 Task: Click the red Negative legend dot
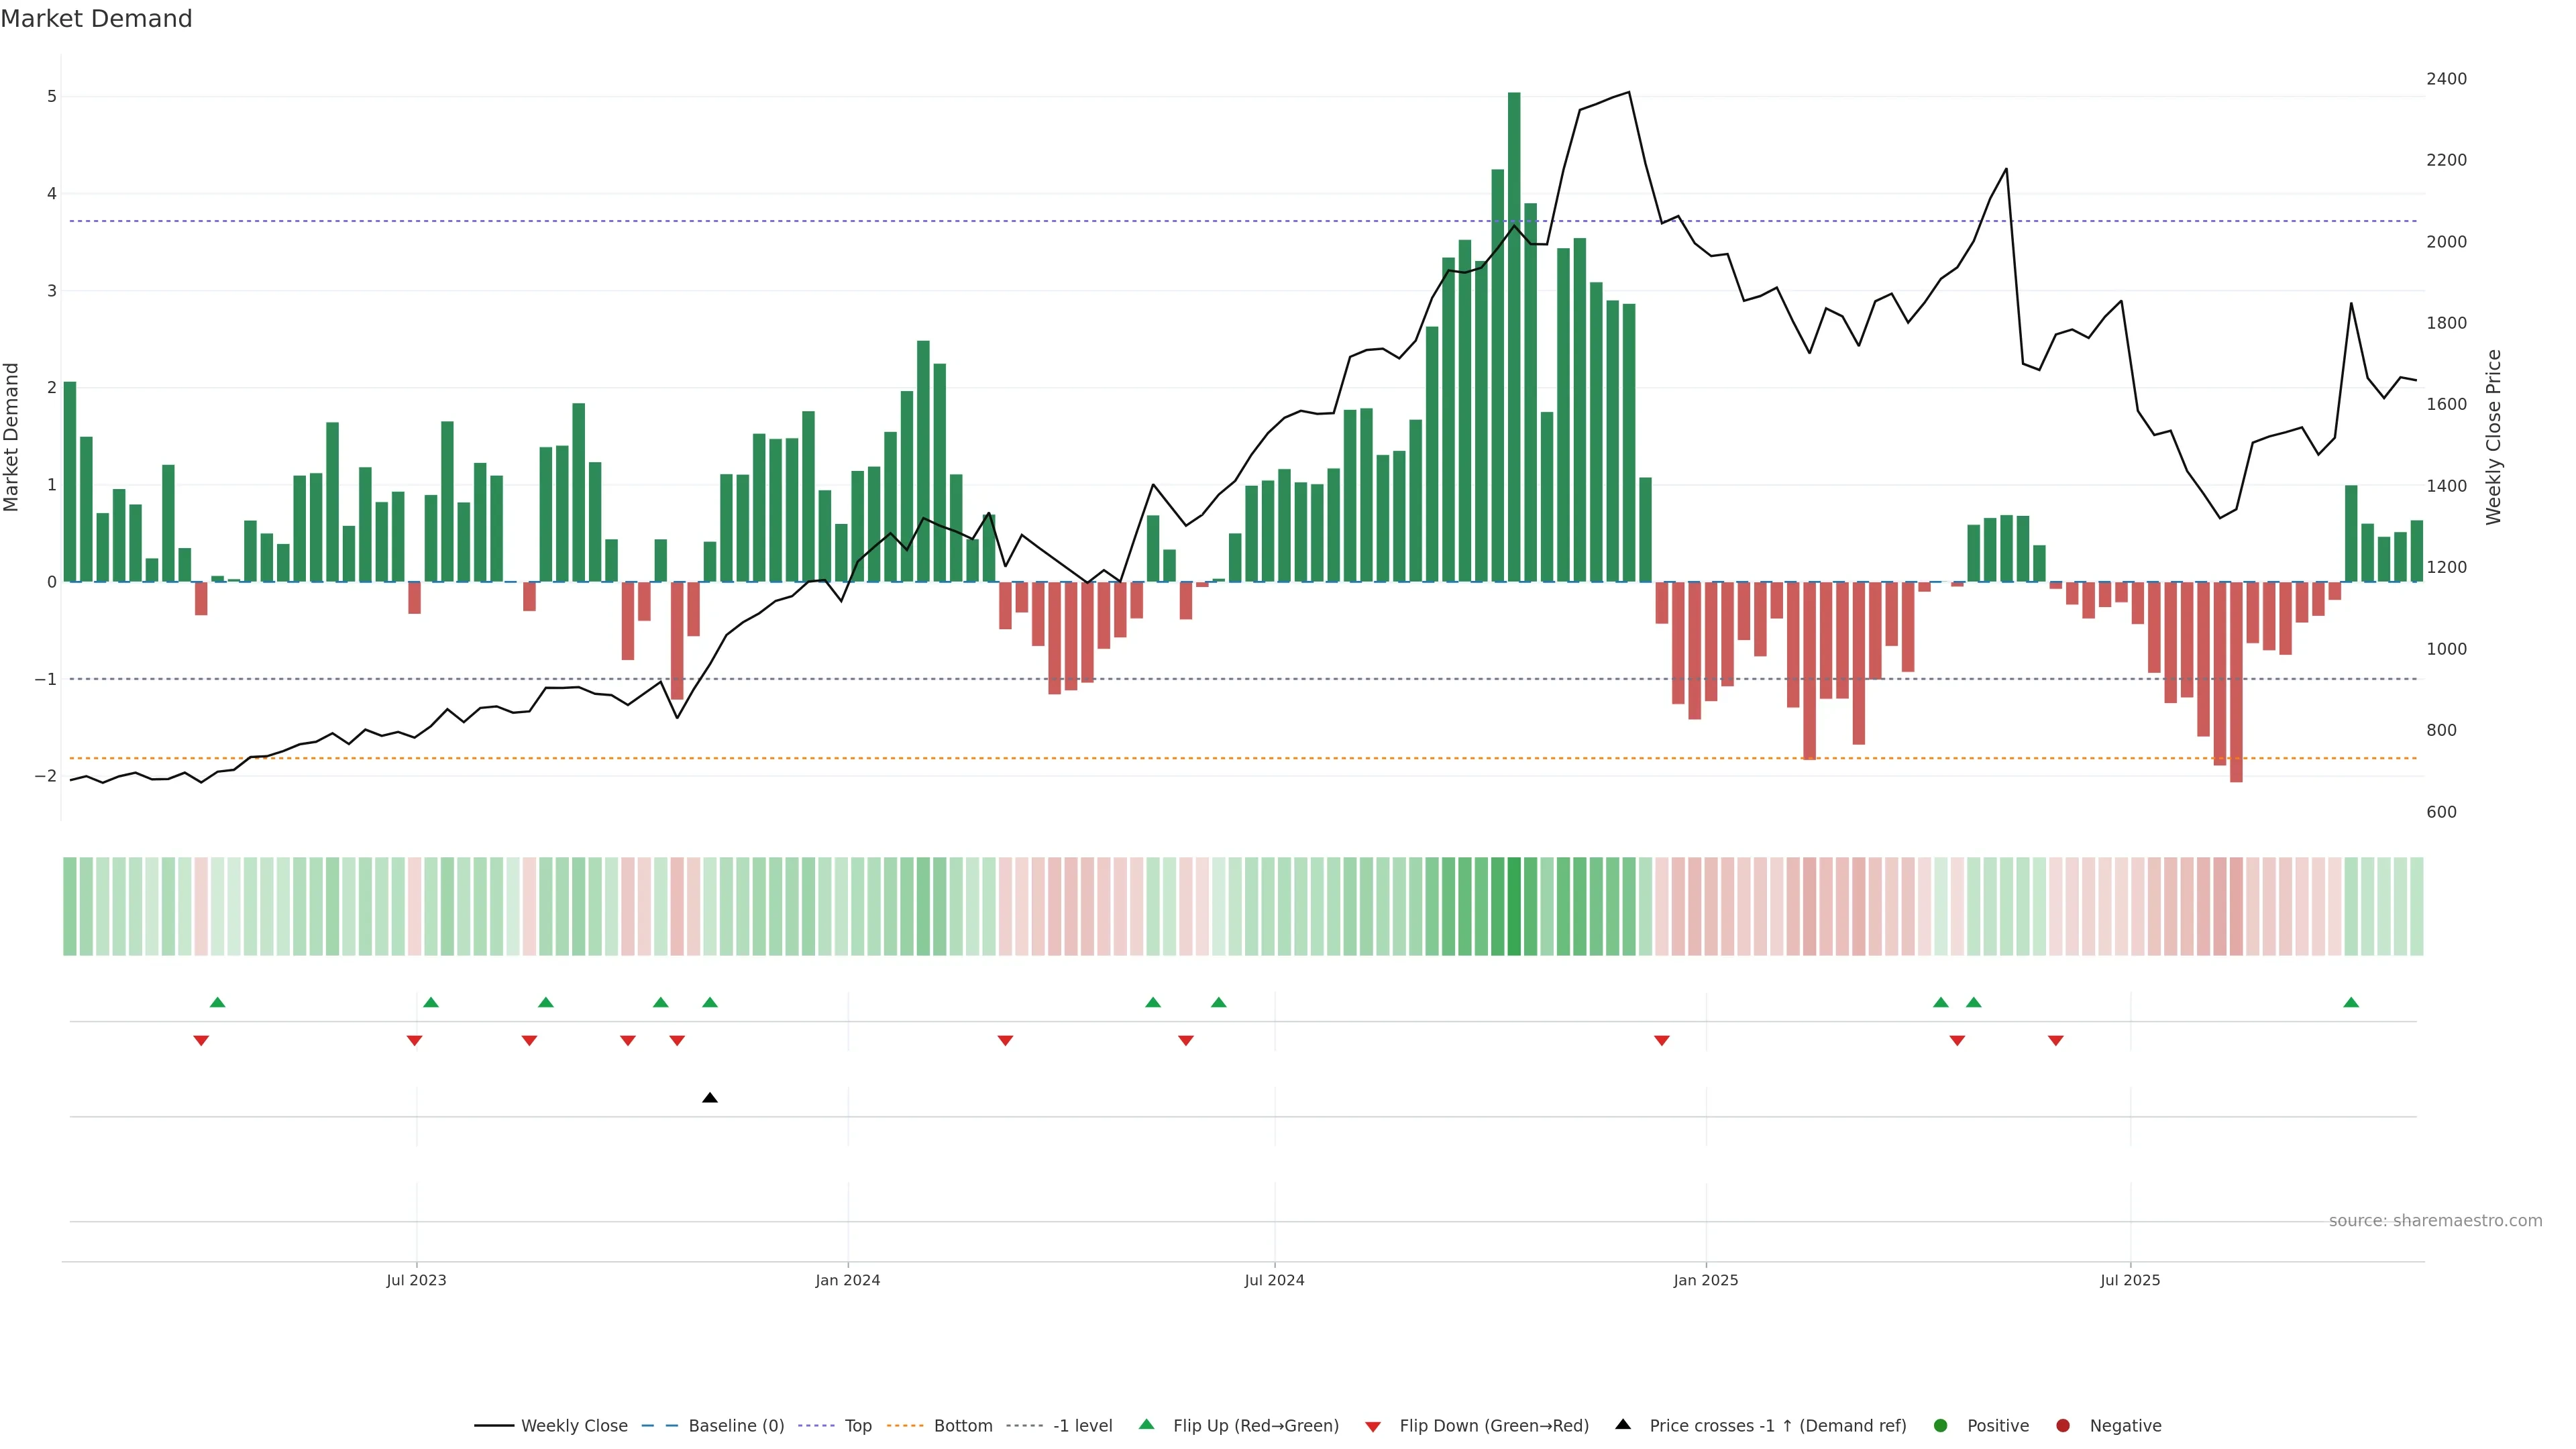pos(2063,1425)
